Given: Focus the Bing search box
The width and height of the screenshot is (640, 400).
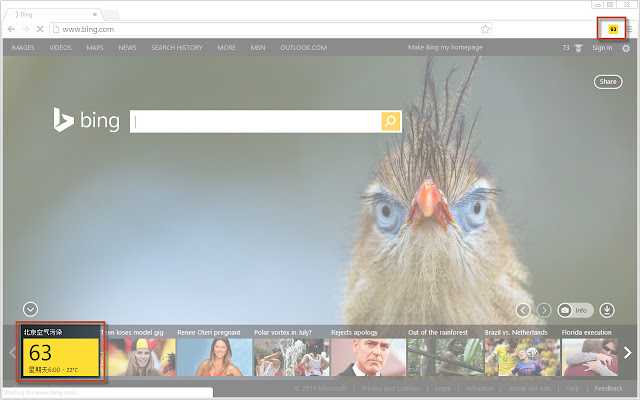Looking at the screenshot, I should [x=256, y=121].
